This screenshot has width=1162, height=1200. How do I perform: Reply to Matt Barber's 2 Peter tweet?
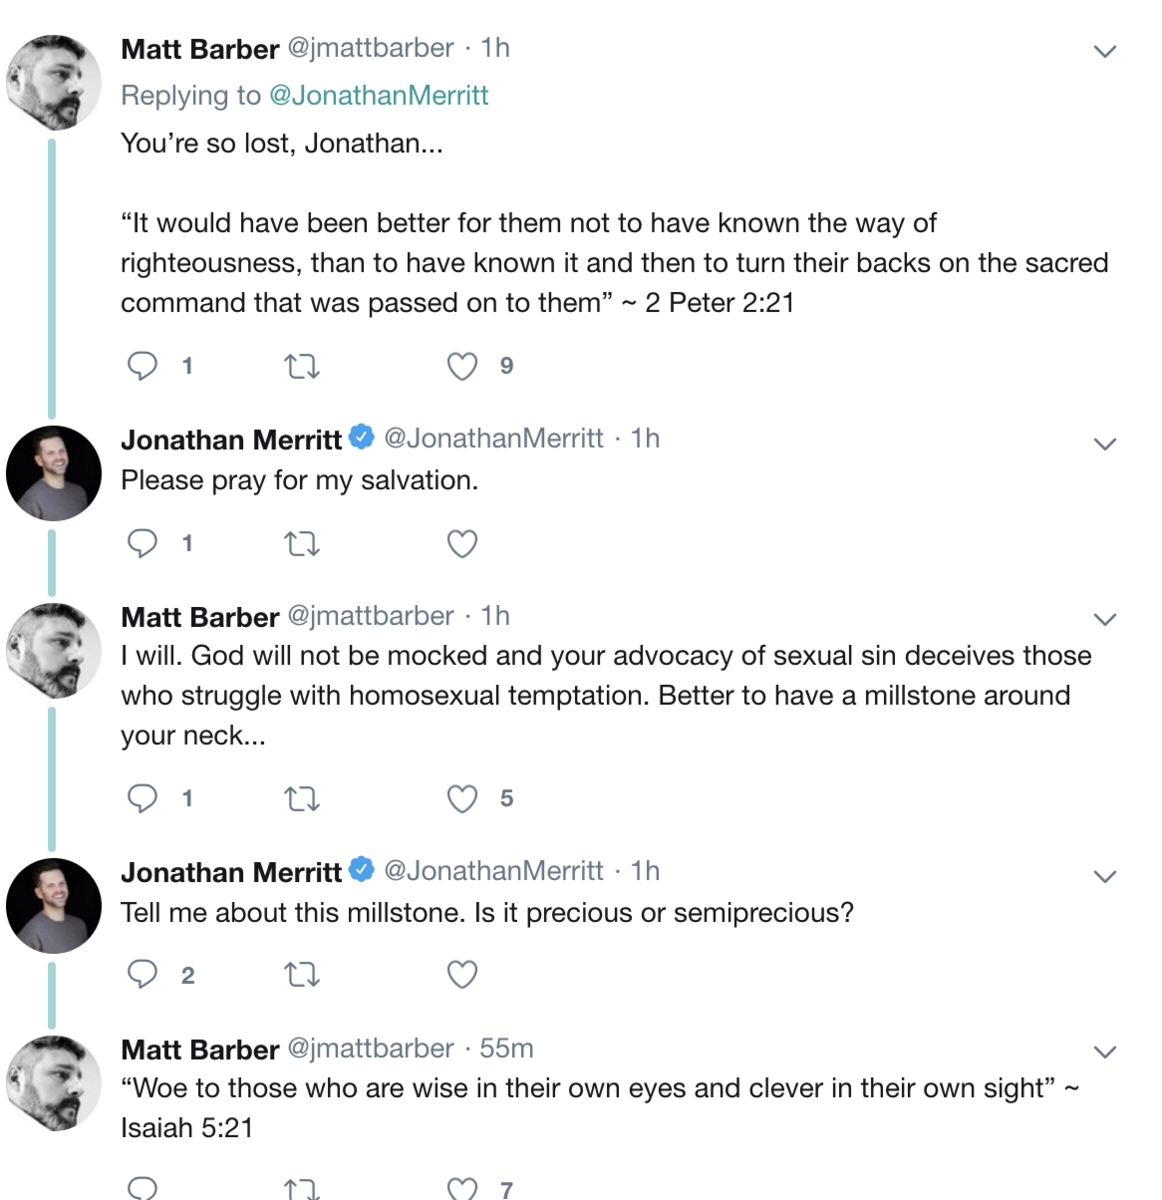click(142, 366)
